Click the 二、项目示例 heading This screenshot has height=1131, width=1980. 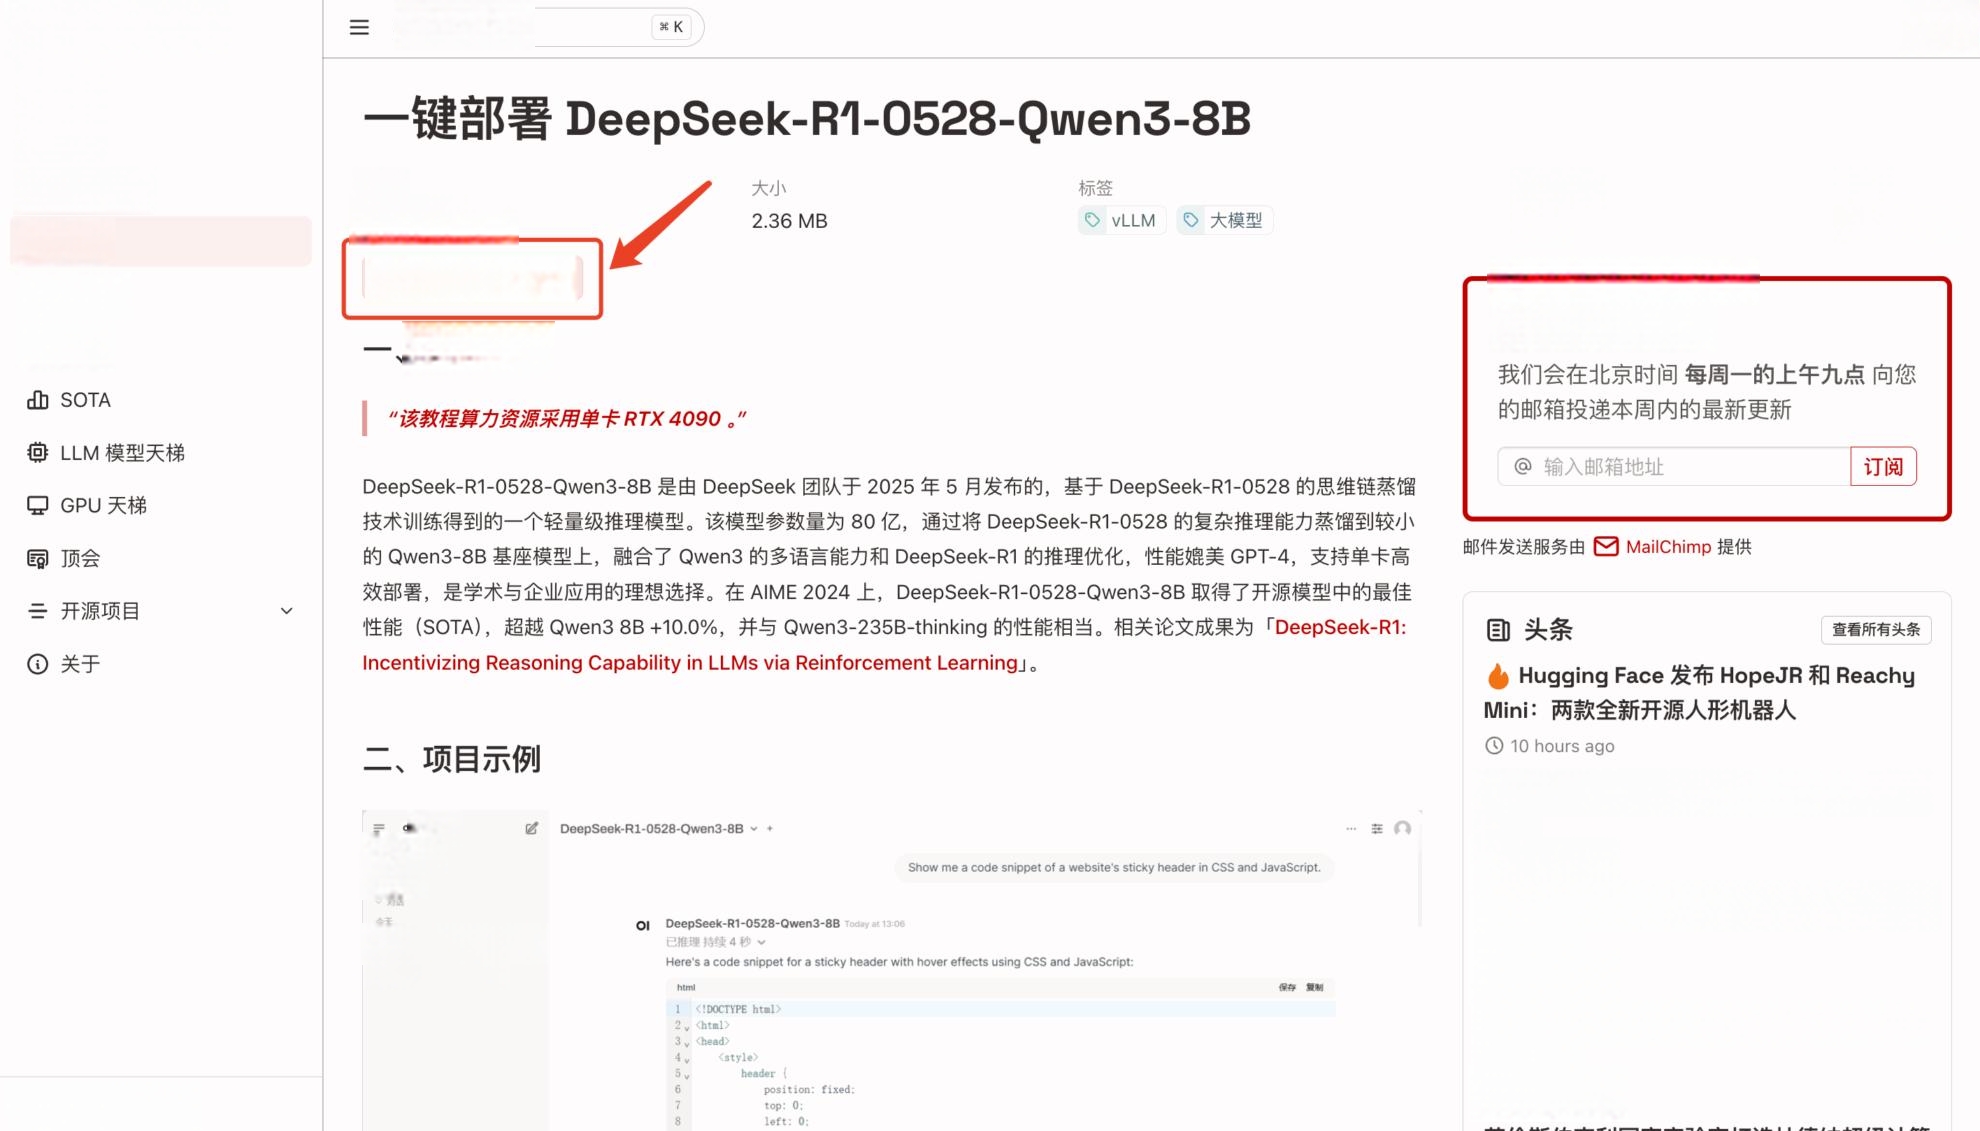pyautogui.click(x=451, y=759)
